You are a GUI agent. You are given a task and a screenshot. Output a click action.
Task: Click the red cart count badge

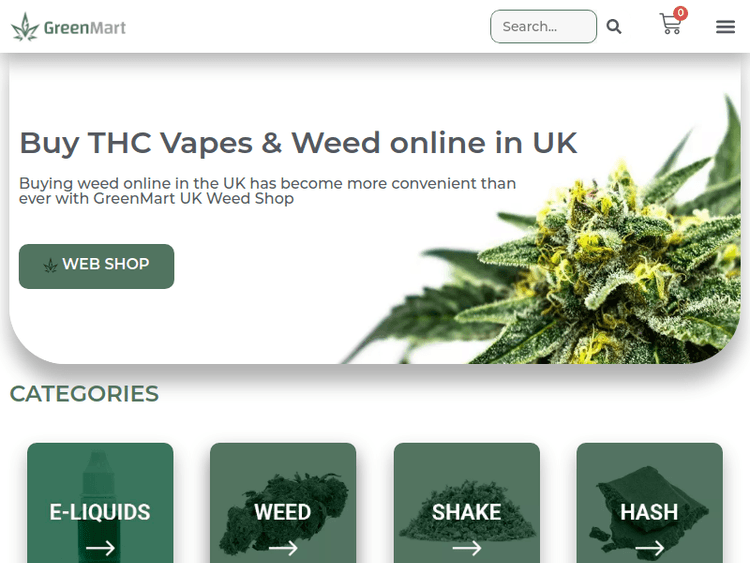point(680,13)
